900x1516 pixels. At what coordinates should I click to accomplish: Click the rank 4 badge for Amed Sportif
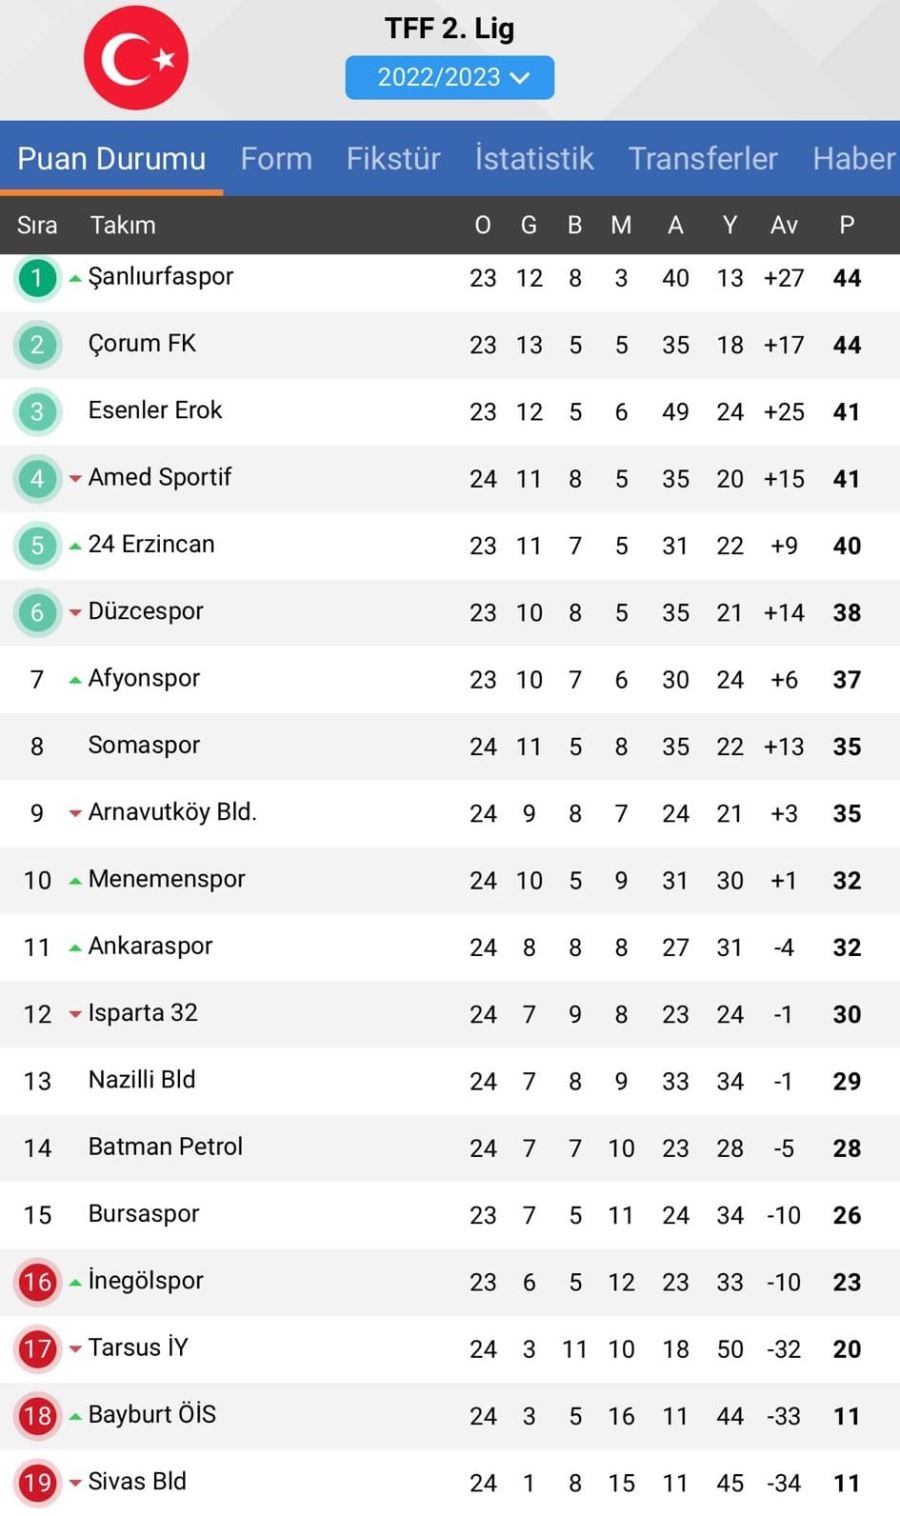(37, 478)
